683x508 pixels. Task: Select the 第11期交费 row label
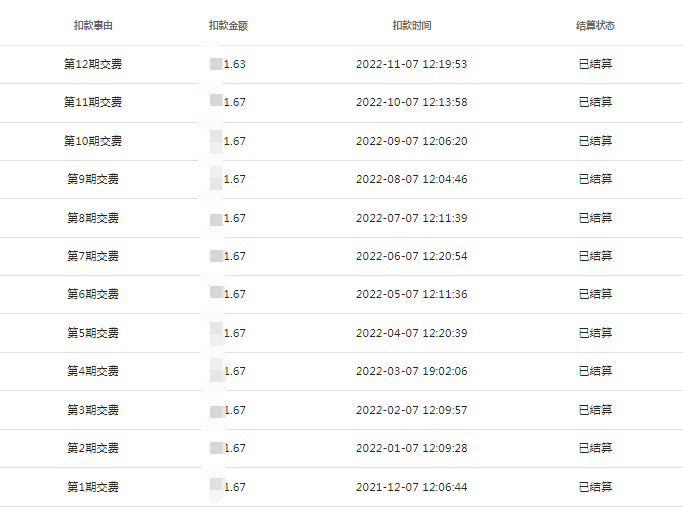pos(93,102)
